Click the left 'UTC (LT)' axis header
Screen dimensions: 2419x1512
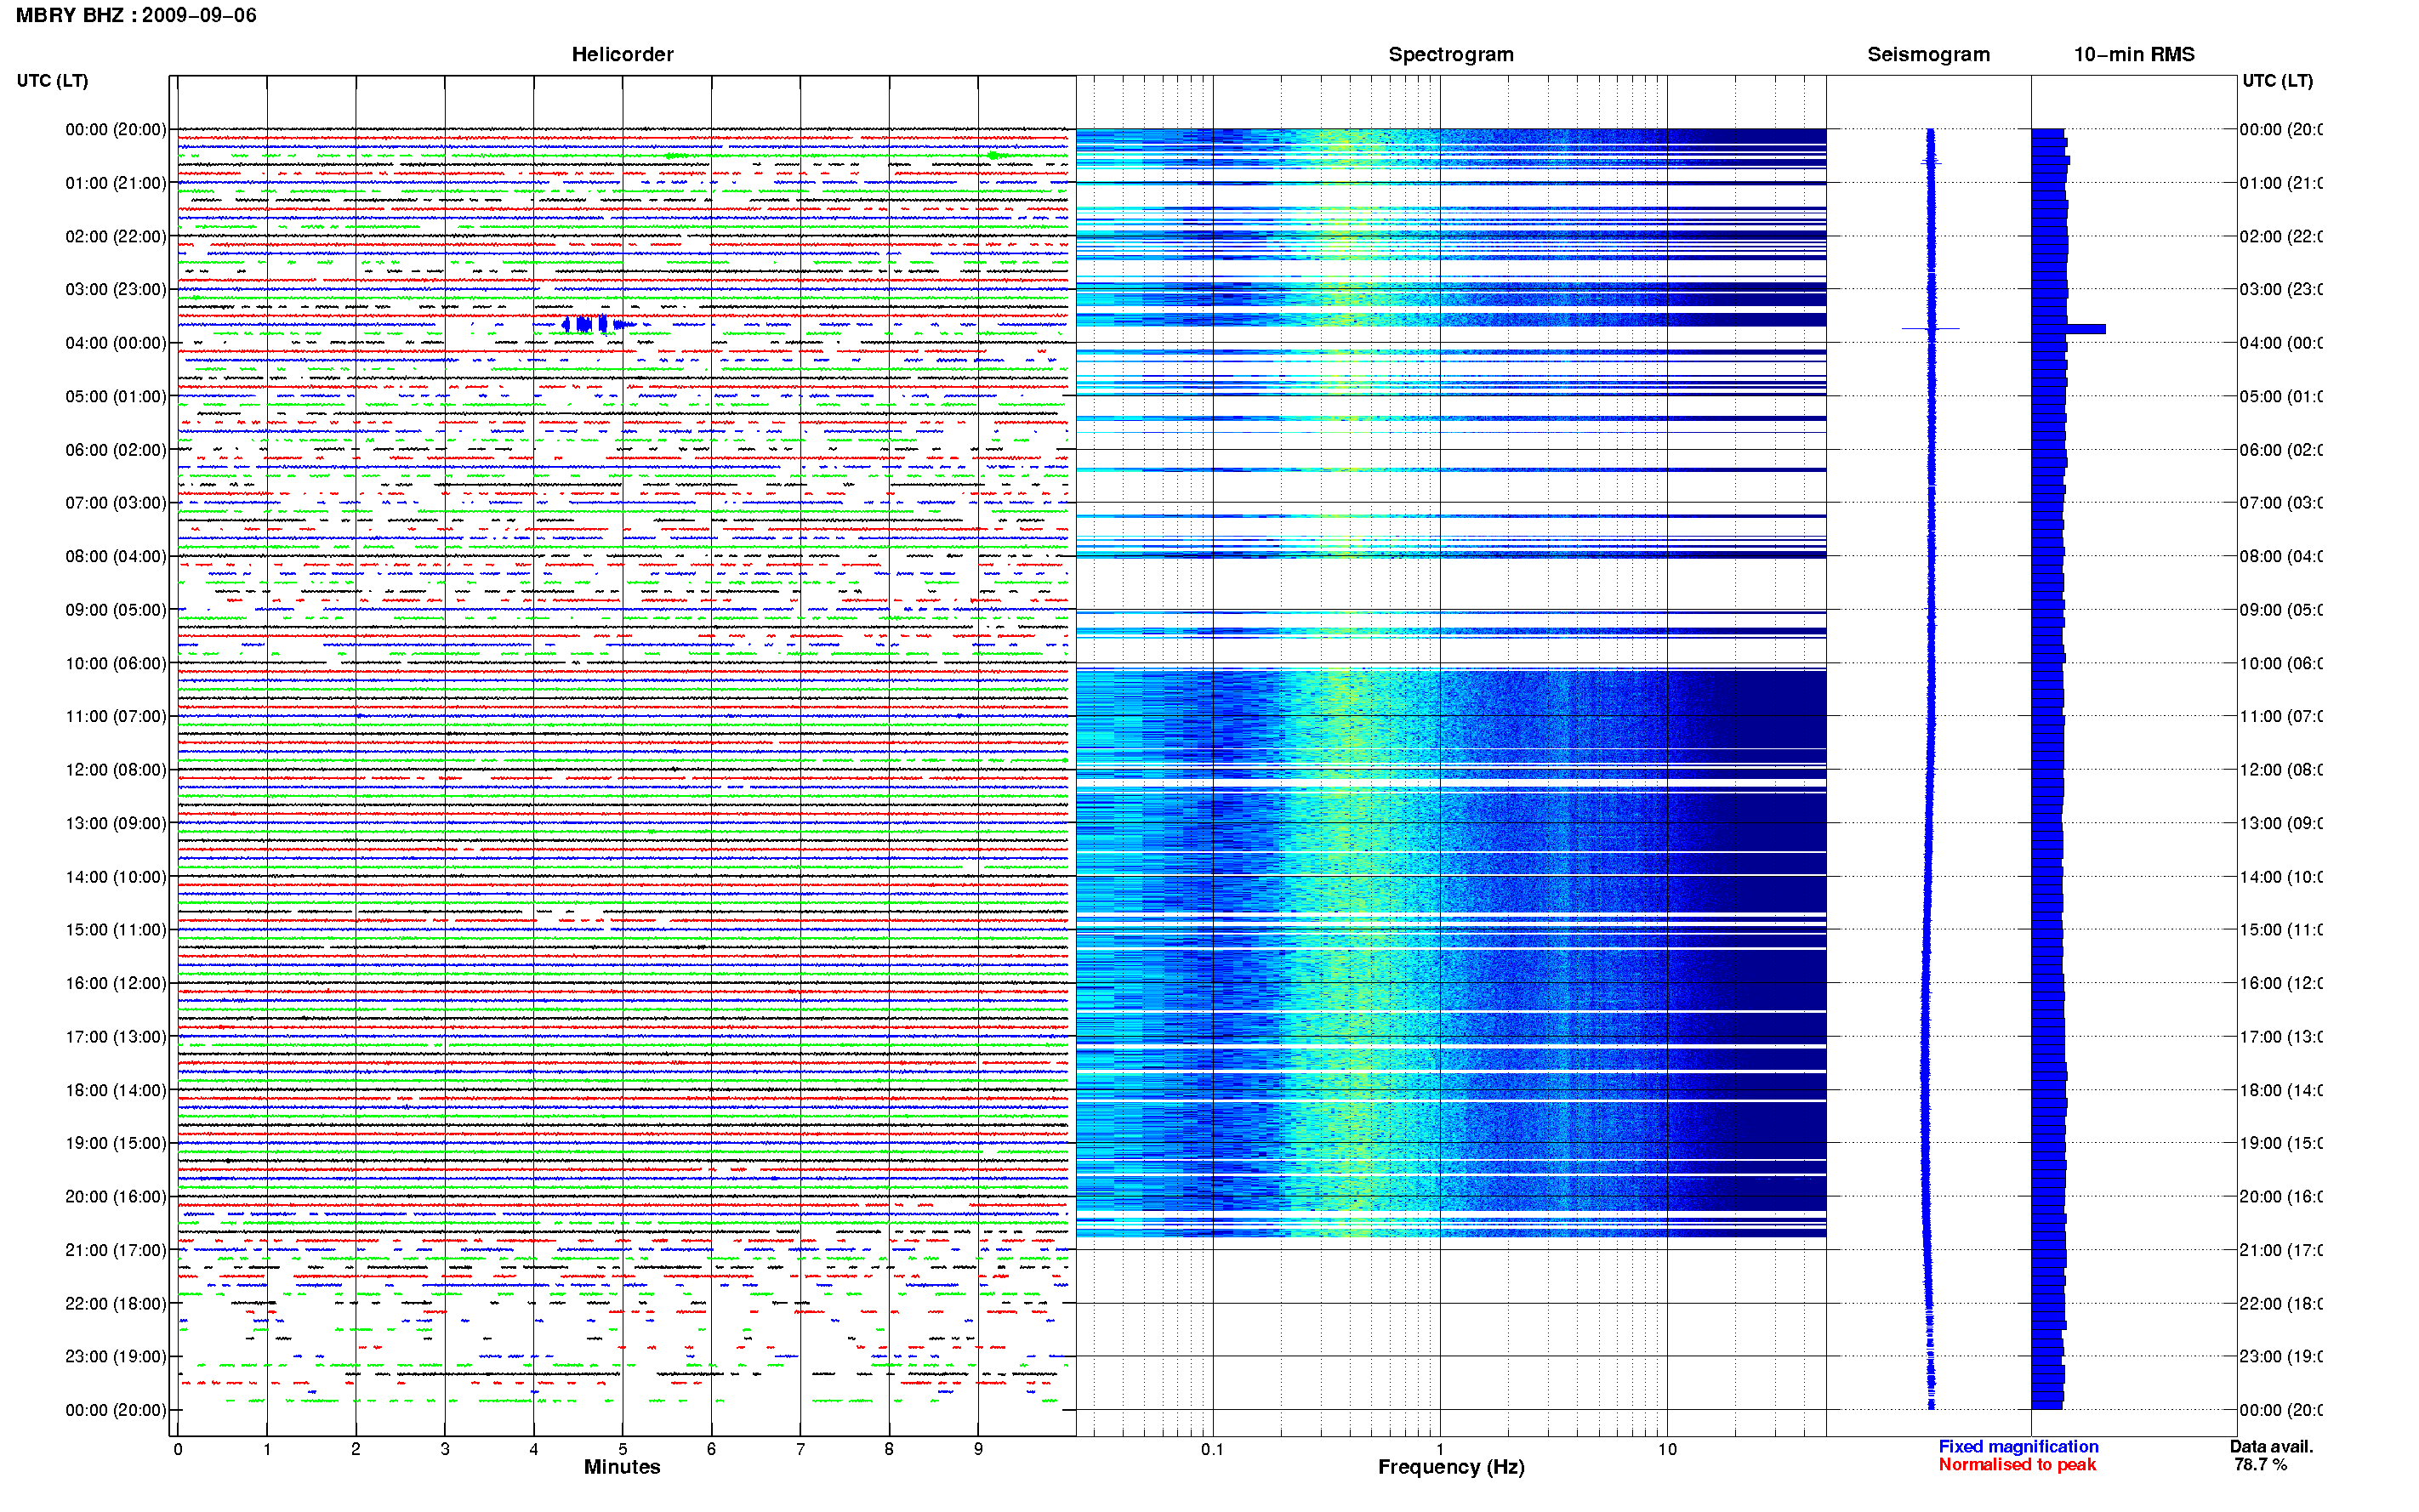pyautogui.click(x=52, y=80)
